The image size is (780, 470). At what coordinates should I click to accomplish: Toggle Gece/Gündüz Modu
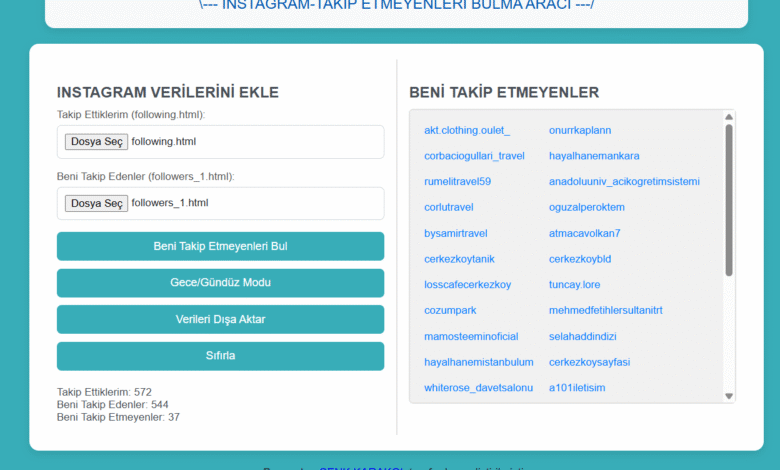coord(220,283)
